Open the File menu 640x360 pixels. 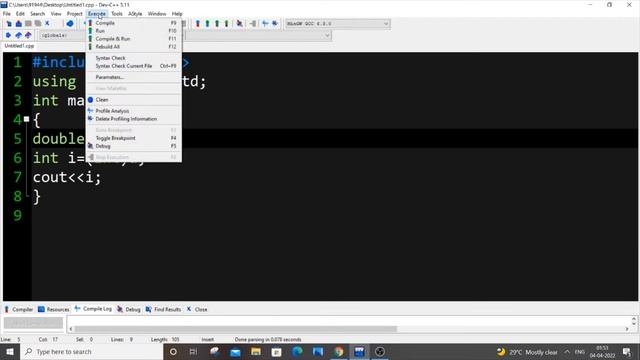(x=7, y=13)
